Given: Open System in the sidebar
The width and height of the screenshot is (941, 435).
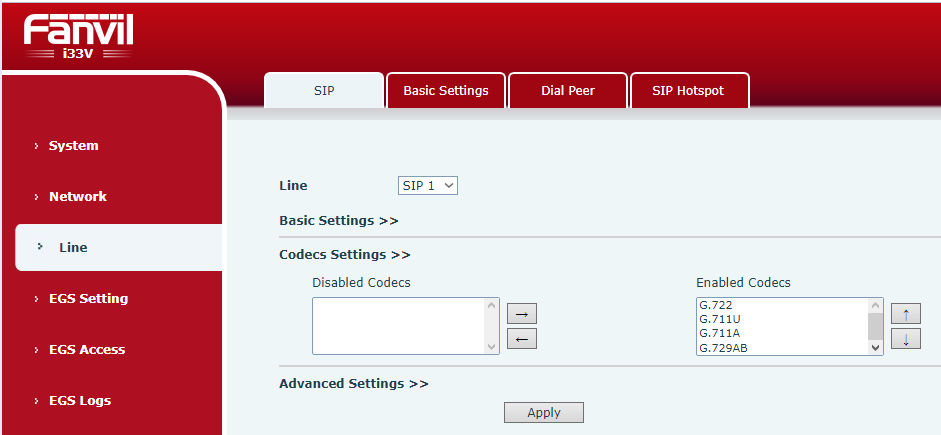Looking at the screenshot, I should pos(74,145).
